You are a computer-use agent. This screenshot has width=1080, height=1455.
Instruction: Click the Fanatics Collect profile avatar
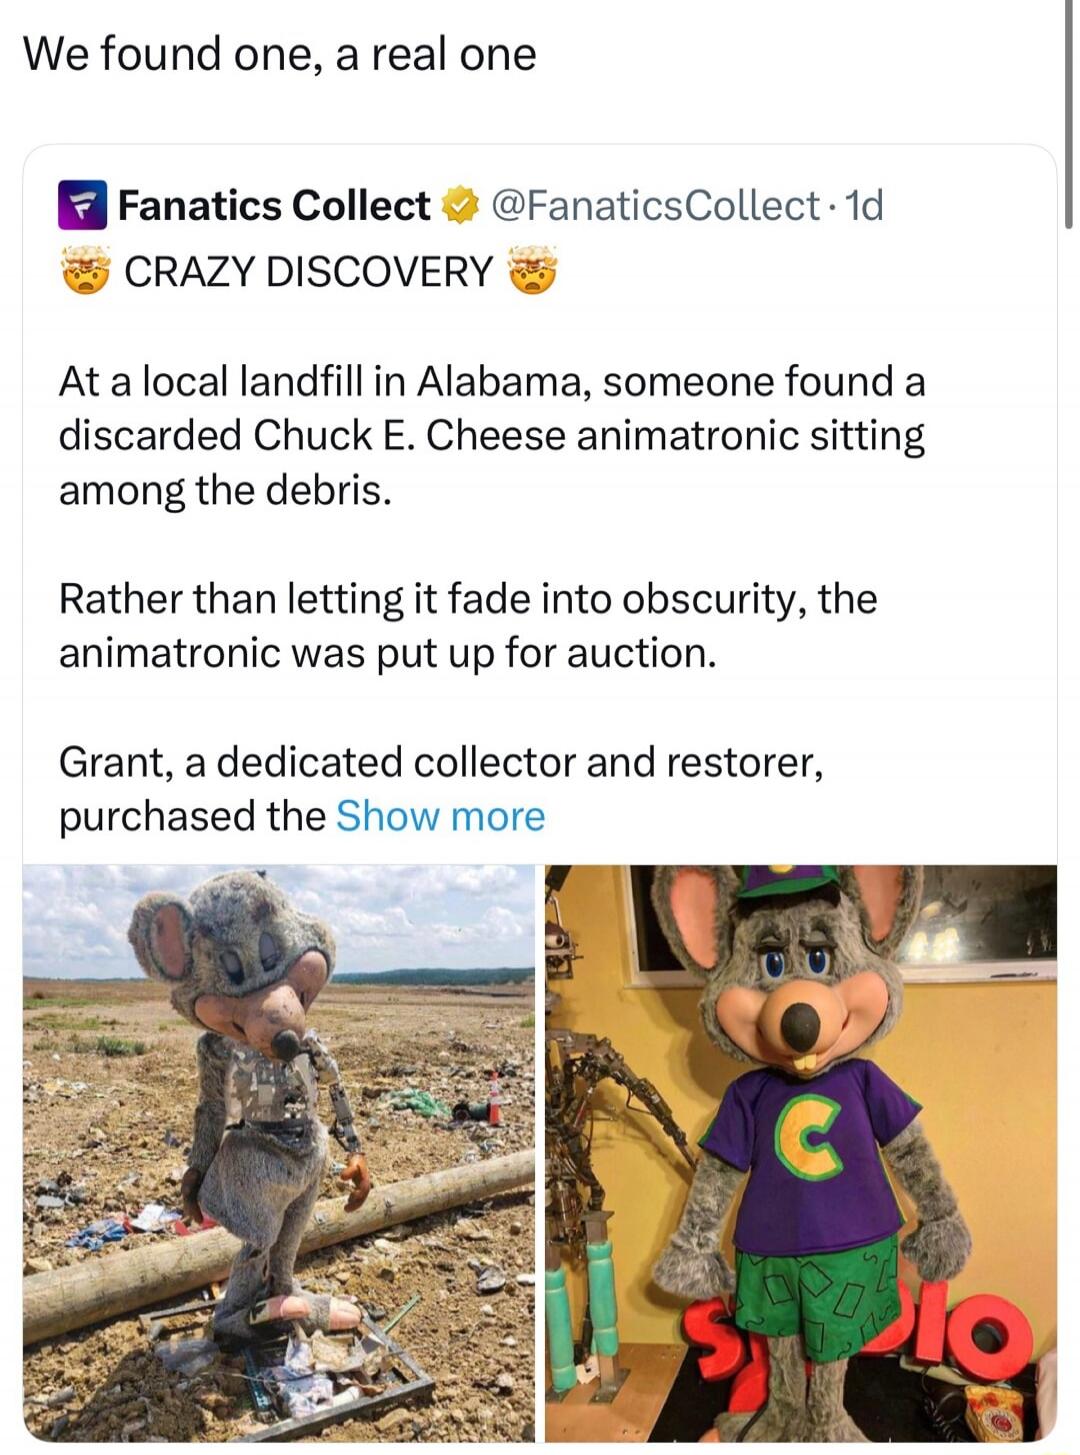coord(83,204)
